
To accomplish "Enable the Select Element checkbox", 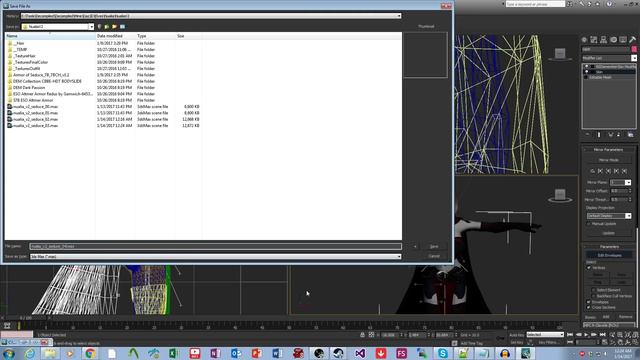I will click(x=593, y=290).
